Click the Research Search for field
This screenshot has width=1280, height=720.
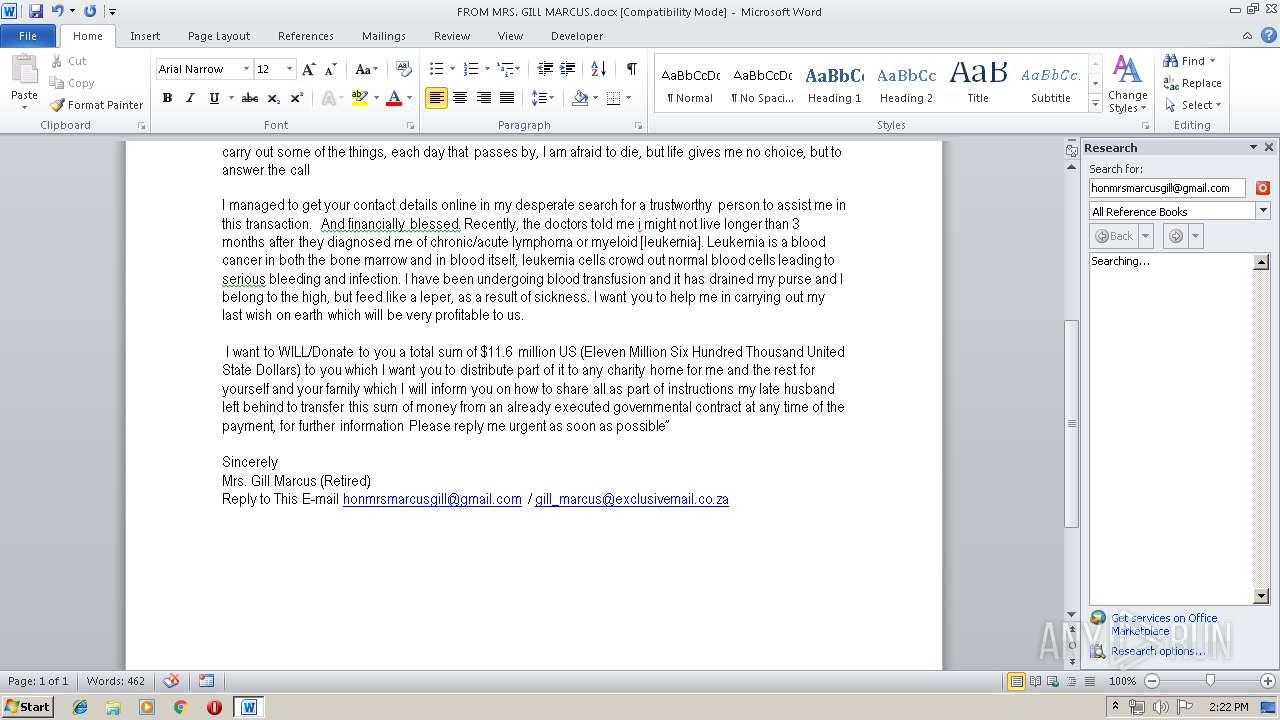[1167, 188]
